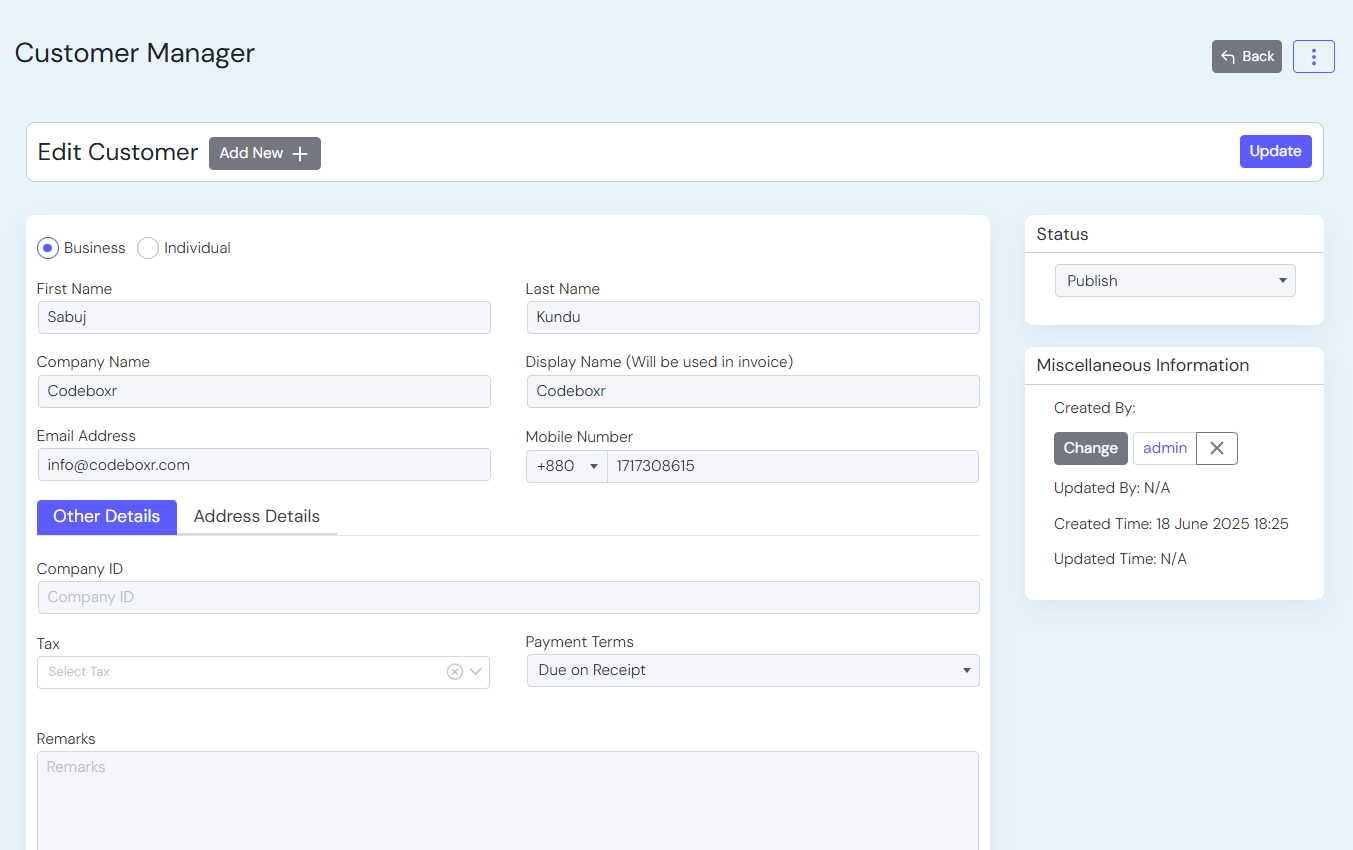The image size is (1353, 850).
Task: Click Add New with plus icon
Action: pyautogui.click(x=264, y=153)
